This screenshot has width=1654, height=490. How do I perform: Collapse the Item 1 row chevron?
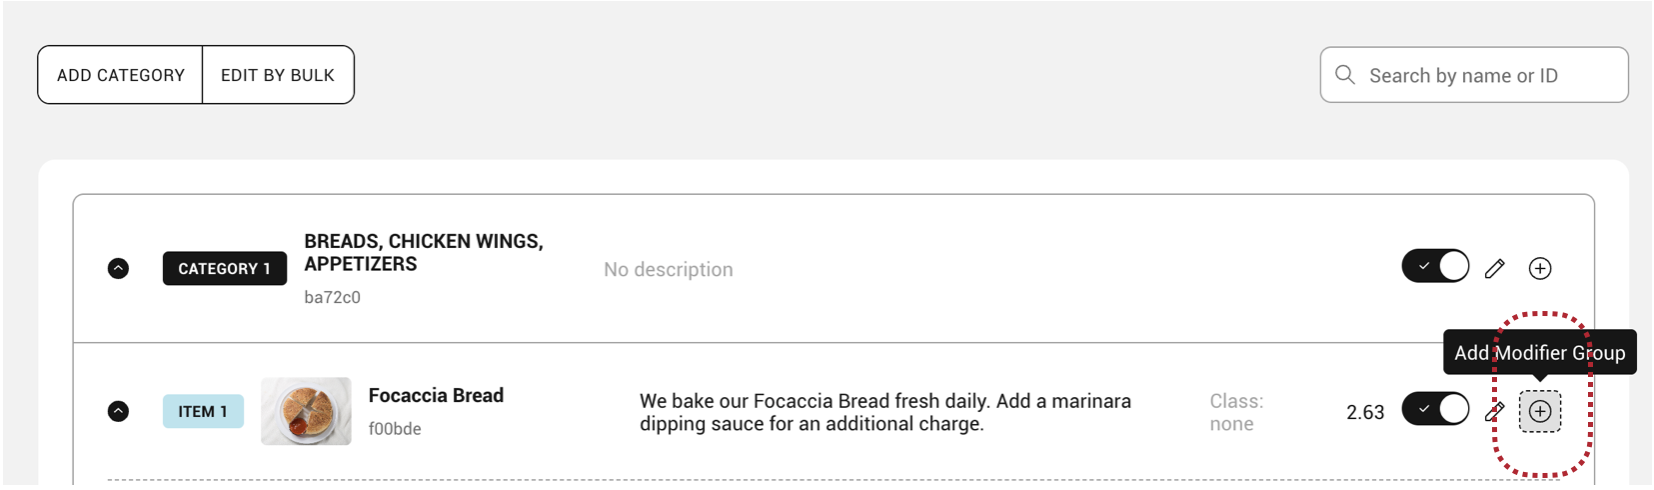(118, 411)
